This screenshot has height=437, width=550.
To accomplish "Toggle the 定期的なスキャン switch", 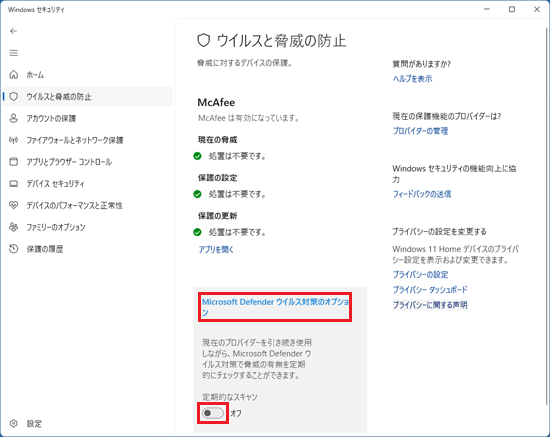I will (x=213, y=413).
